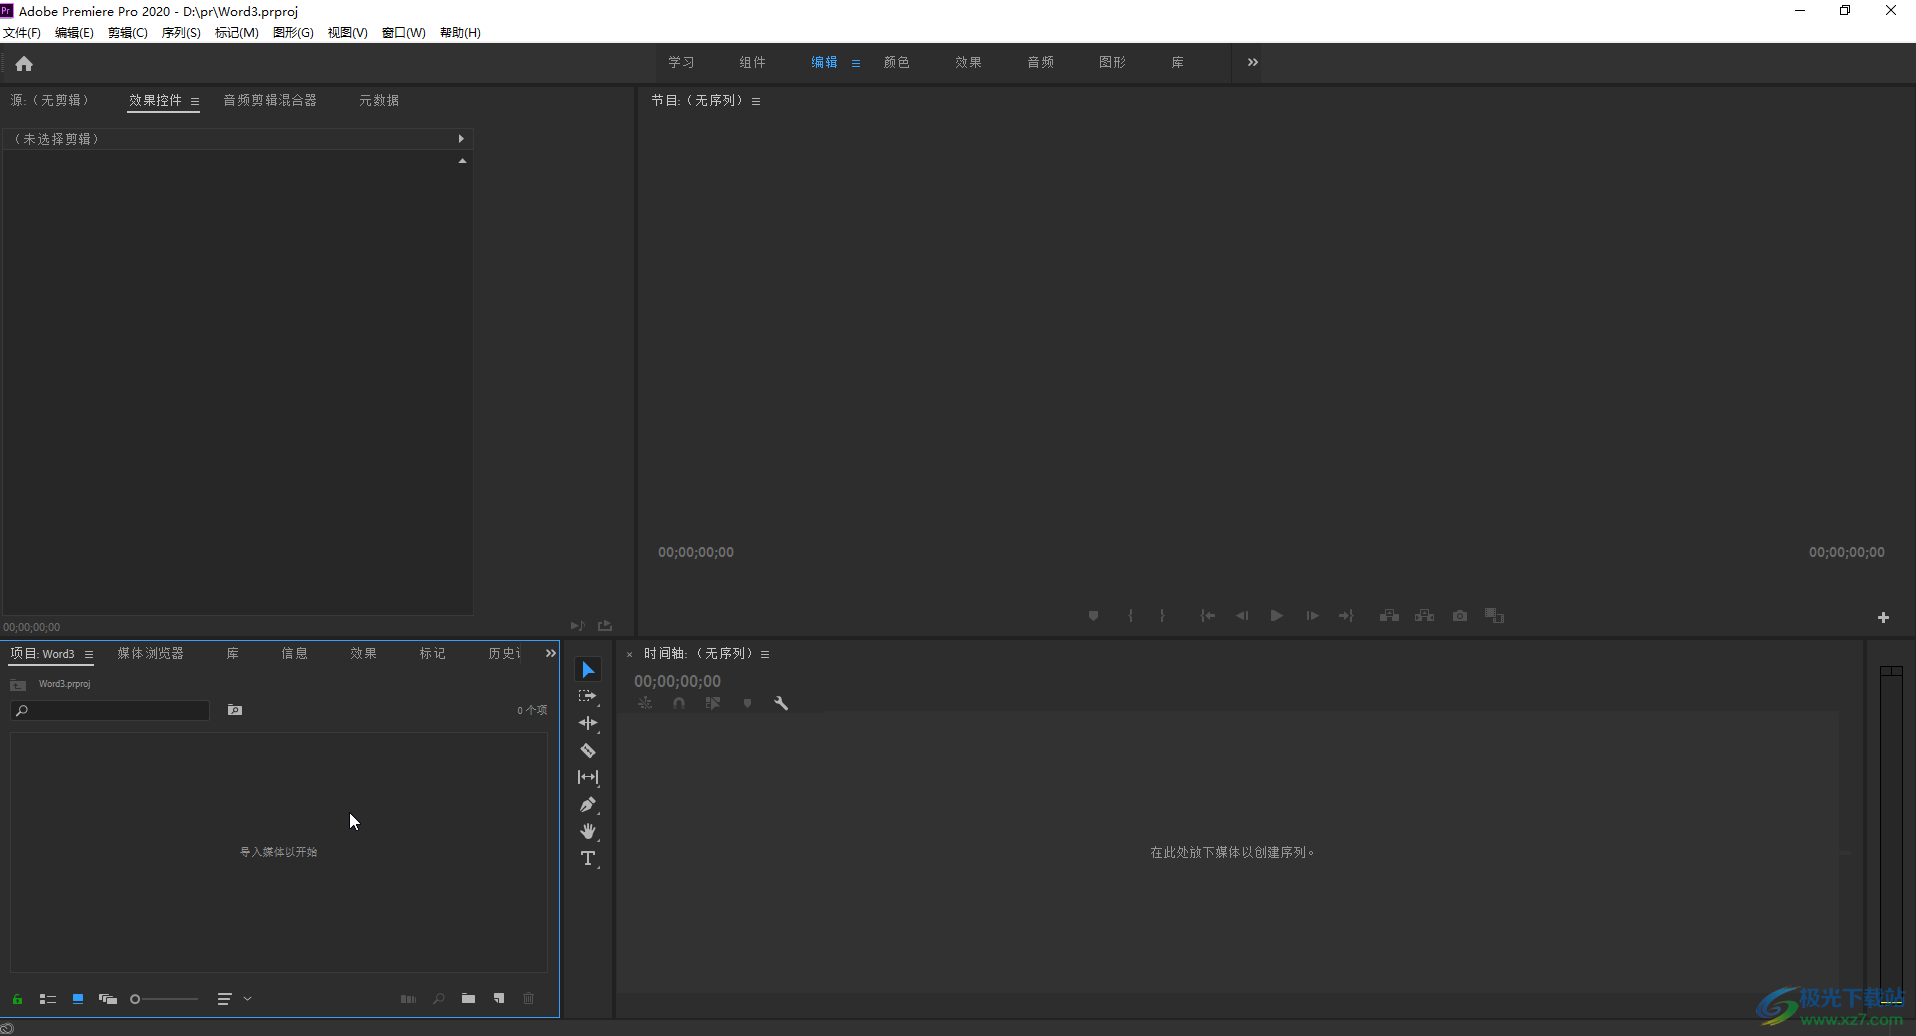Switch project panel to freeform view
The width and height of the screenshot is (1916, 1036).
tap(108, 999)
